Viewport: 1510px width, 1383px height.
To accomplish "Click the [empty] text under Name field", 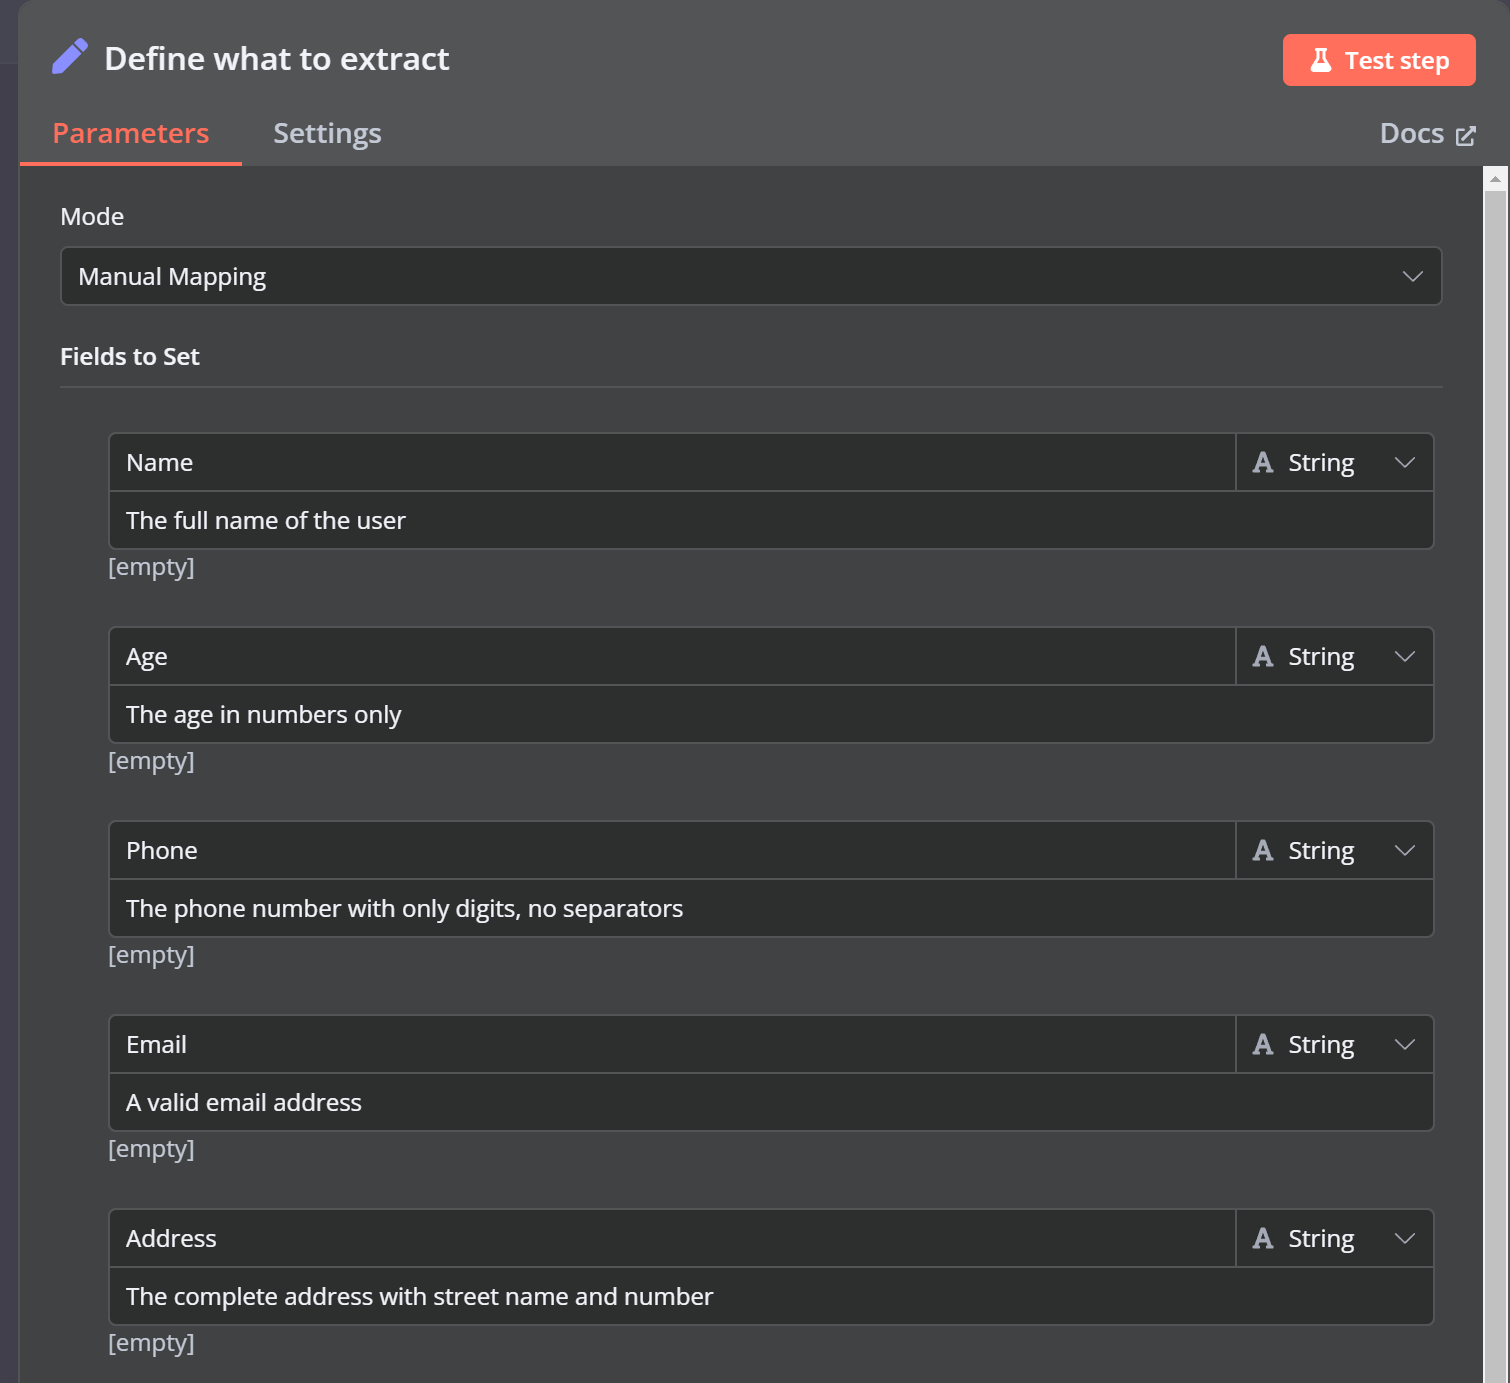I will [151, 567].
